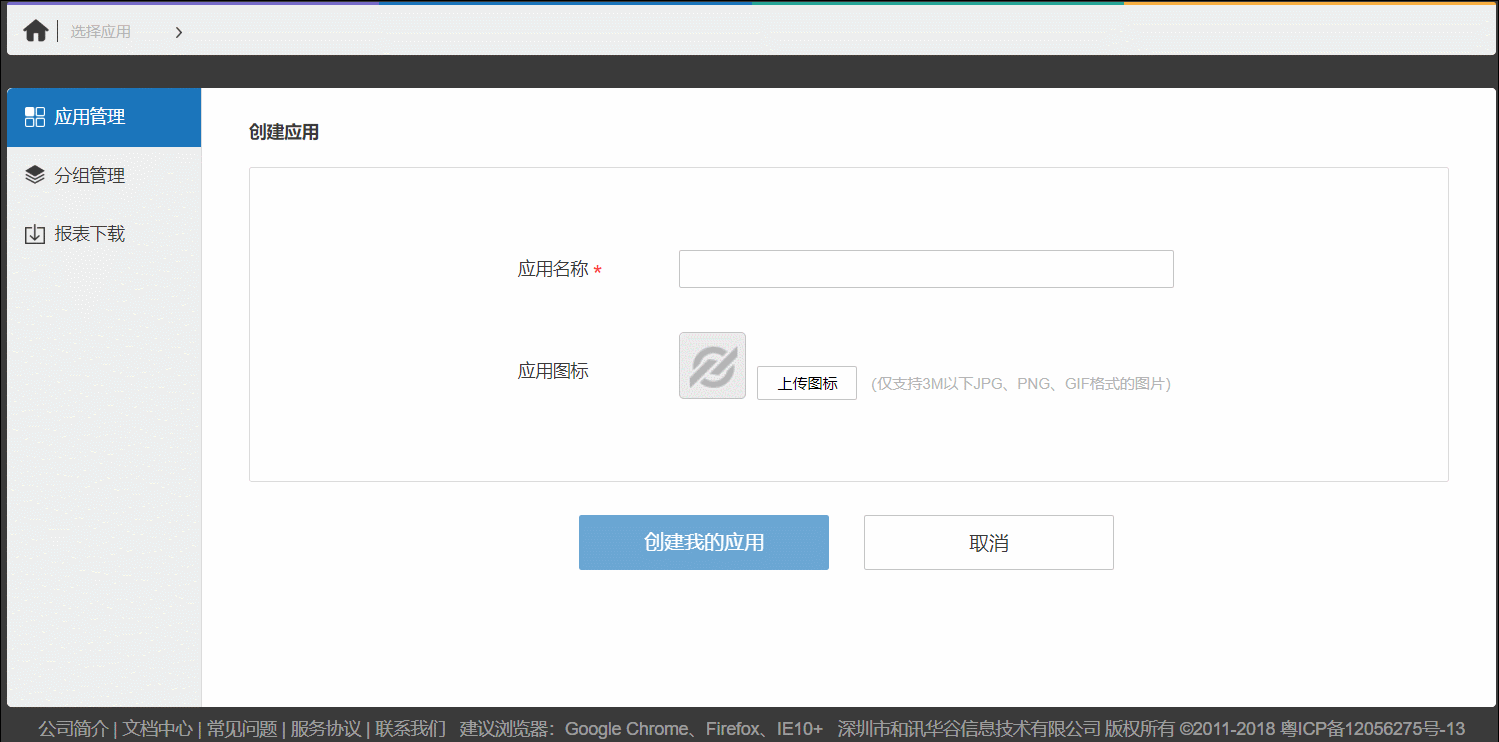
Task: Click the 取消 button
Action: [x=989, y=542]
